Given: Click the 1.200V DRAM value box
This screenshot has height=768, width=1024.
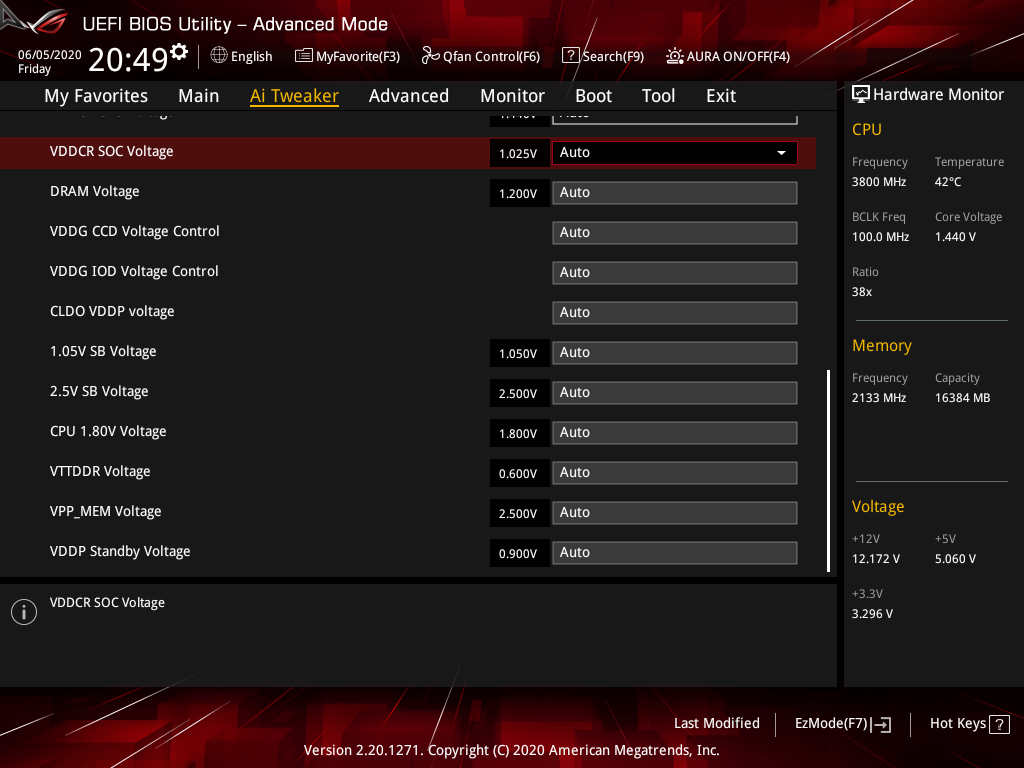Looking at the screenshot, I should click(x=519, y=193).
